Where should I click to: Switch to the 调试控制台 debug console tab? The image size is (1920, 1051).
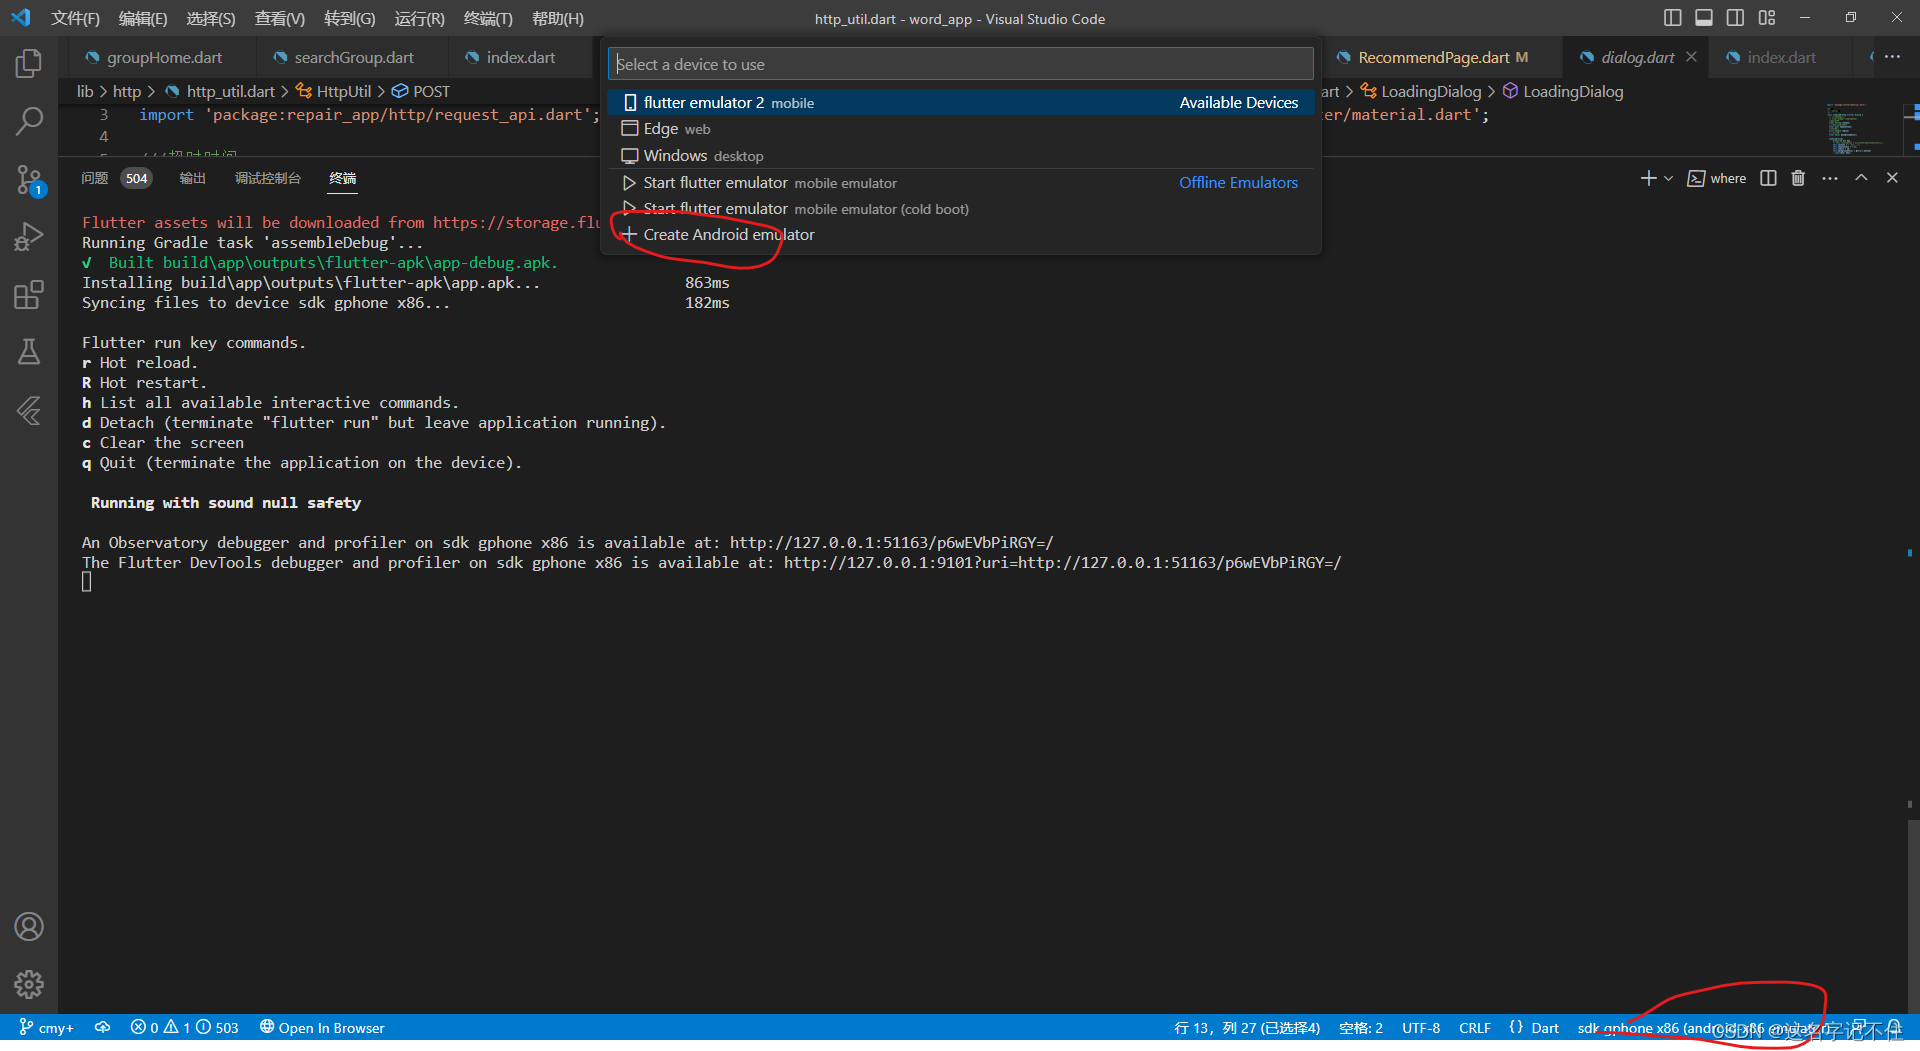(268, 178)
